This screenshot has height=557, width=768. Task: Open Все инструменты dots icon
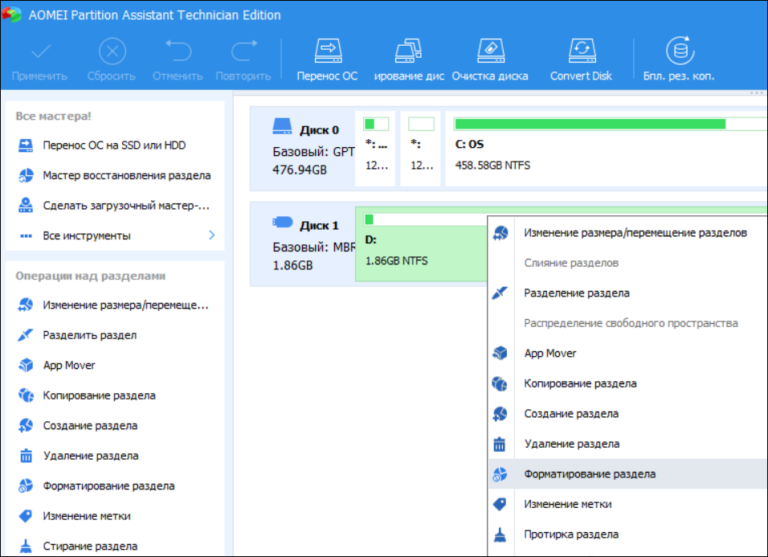click(x=25, y=236)
